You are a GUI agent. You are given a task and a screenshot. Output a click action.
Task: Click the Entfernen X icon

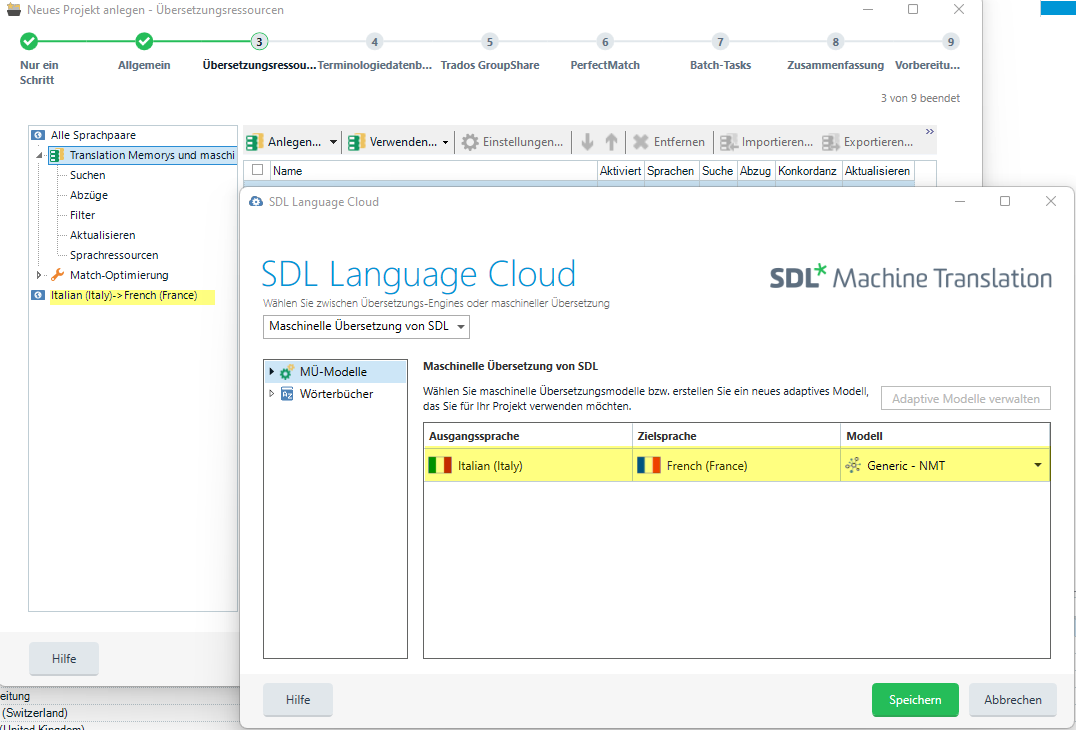pyautogui.click(x=641, y=142)
